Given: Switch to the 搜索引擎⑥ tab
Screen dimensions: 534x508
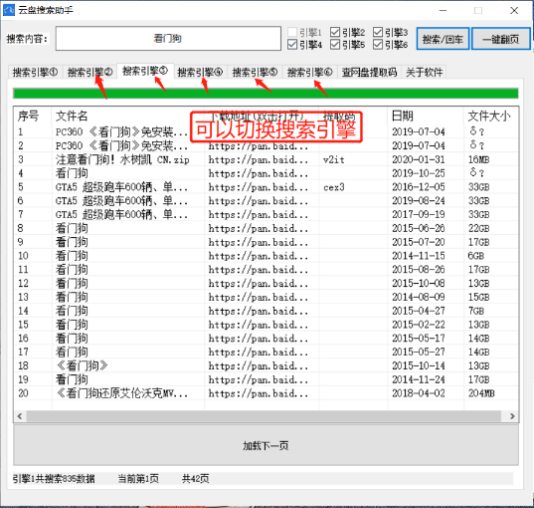Looking at the screenshot, I should click(x=310, y=72).
